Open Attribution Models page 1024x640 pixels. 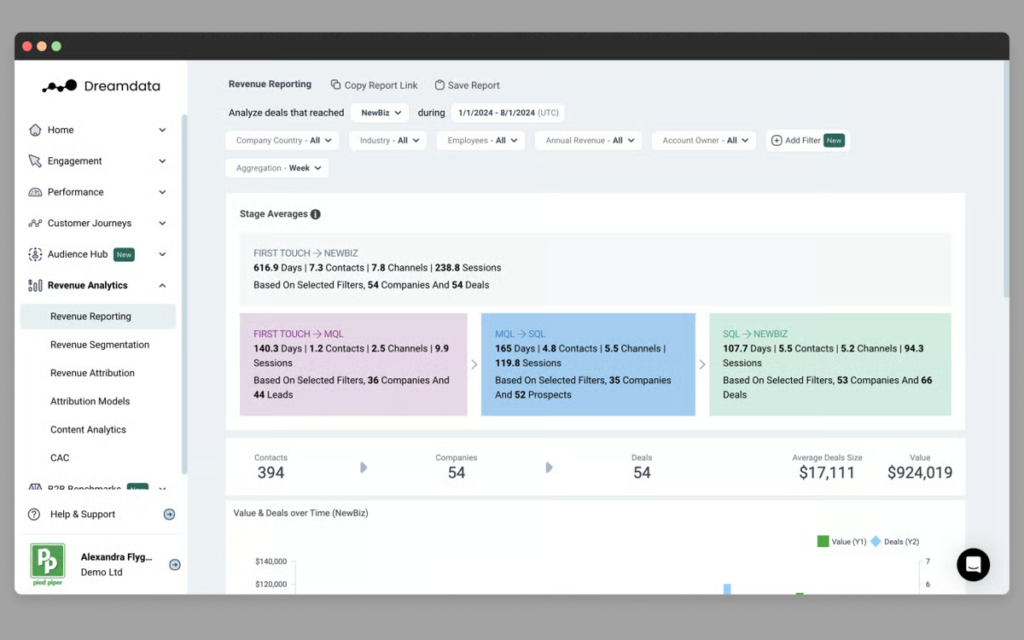click(x=90, y=401)
